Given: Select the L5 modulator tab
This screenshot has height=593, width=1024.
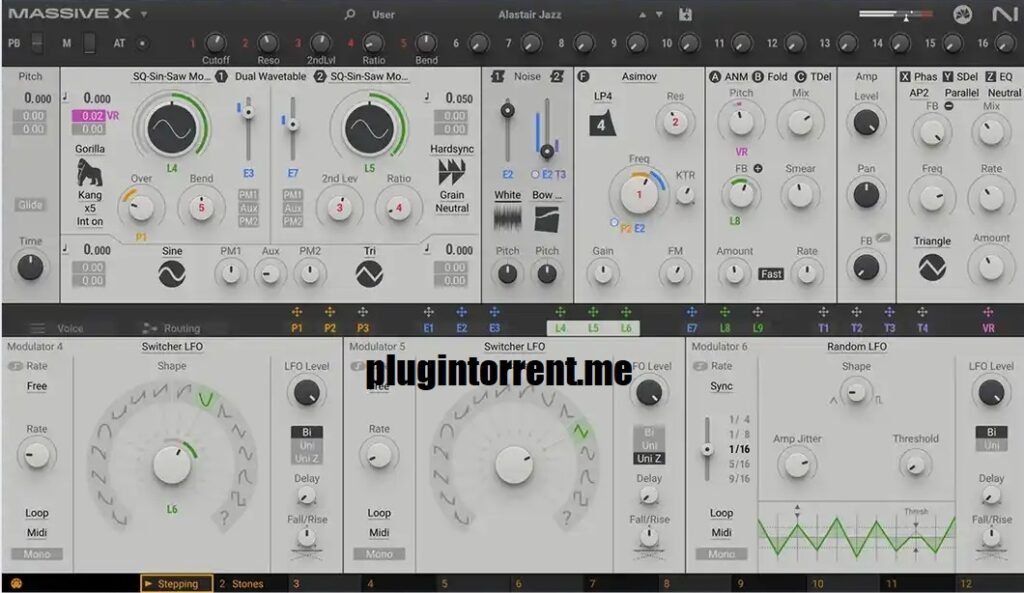Looking at the screenshot, I should point(593,328).
